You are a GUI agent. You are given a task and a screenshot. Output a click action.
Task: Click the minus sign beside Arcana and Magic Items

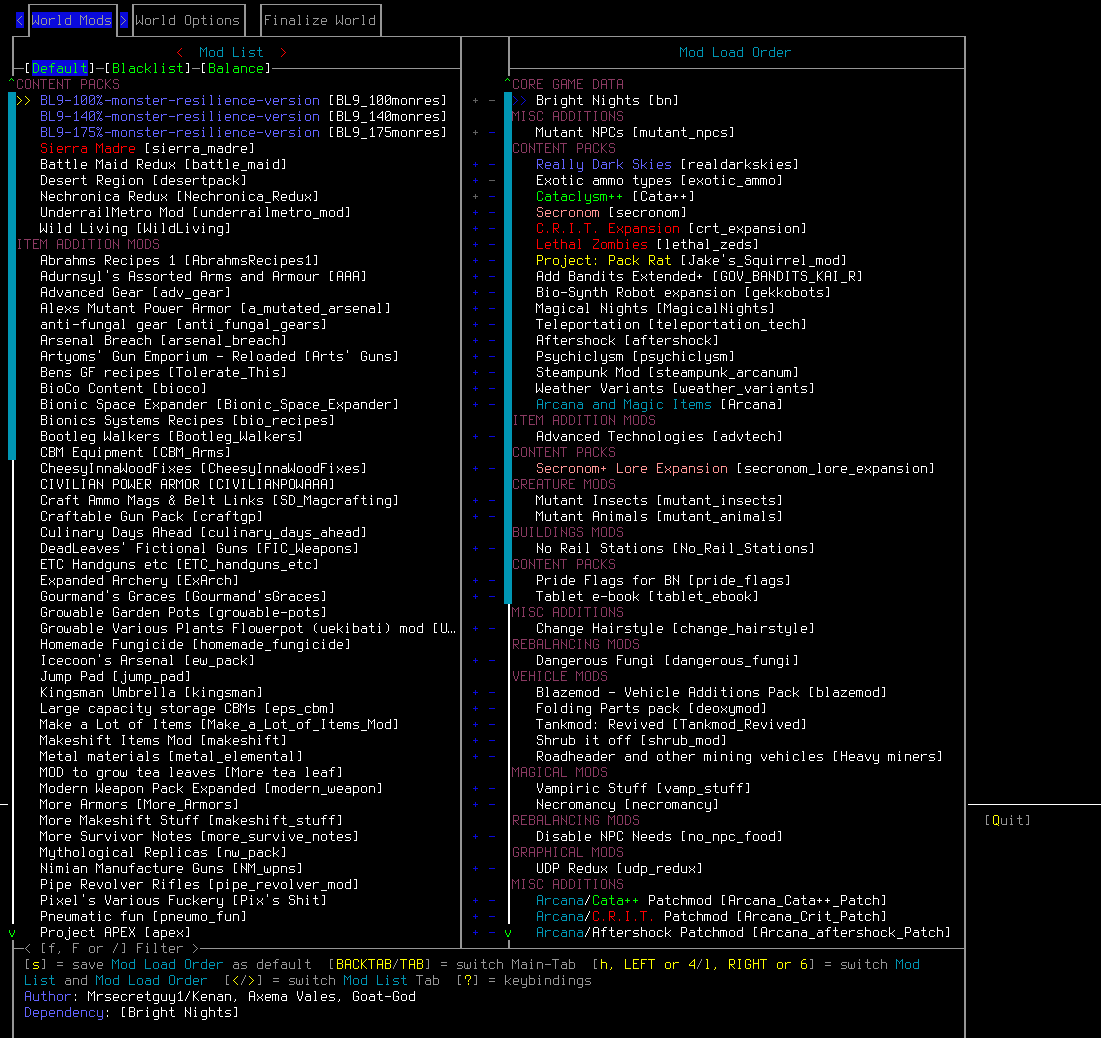coord(492,405)
